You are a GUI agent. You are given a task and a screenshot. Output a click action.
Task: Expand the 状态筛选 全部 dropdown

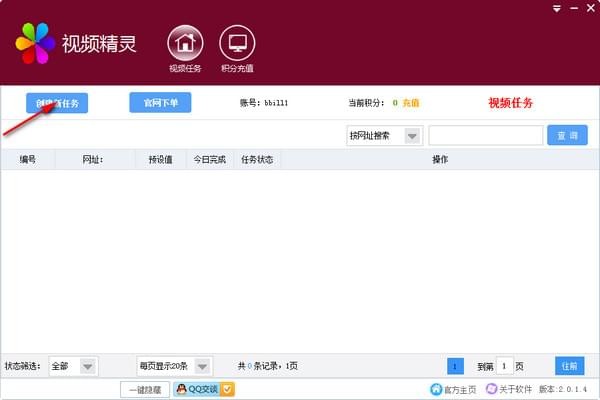(87, 367)
